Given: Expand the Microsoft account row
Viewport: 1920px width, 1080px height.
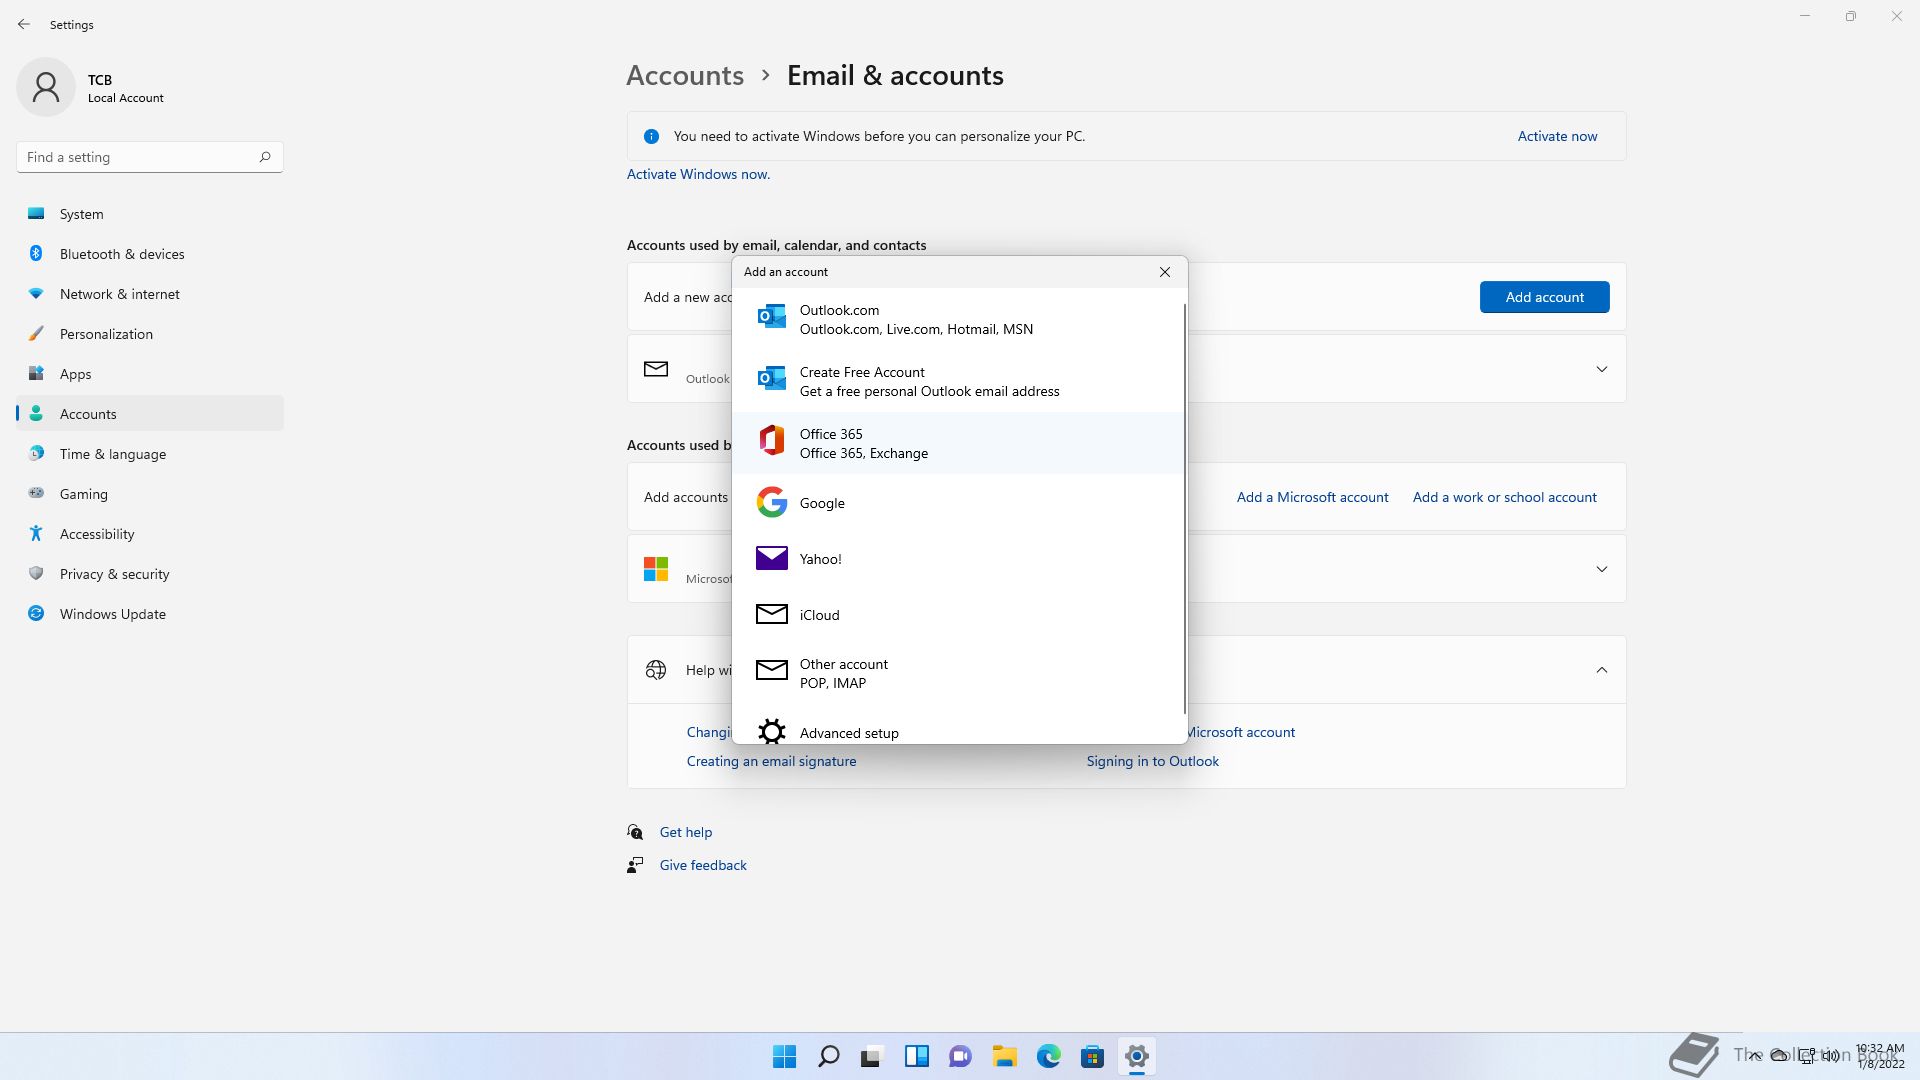Looking at the screenshot, I should click(1601, 569).
